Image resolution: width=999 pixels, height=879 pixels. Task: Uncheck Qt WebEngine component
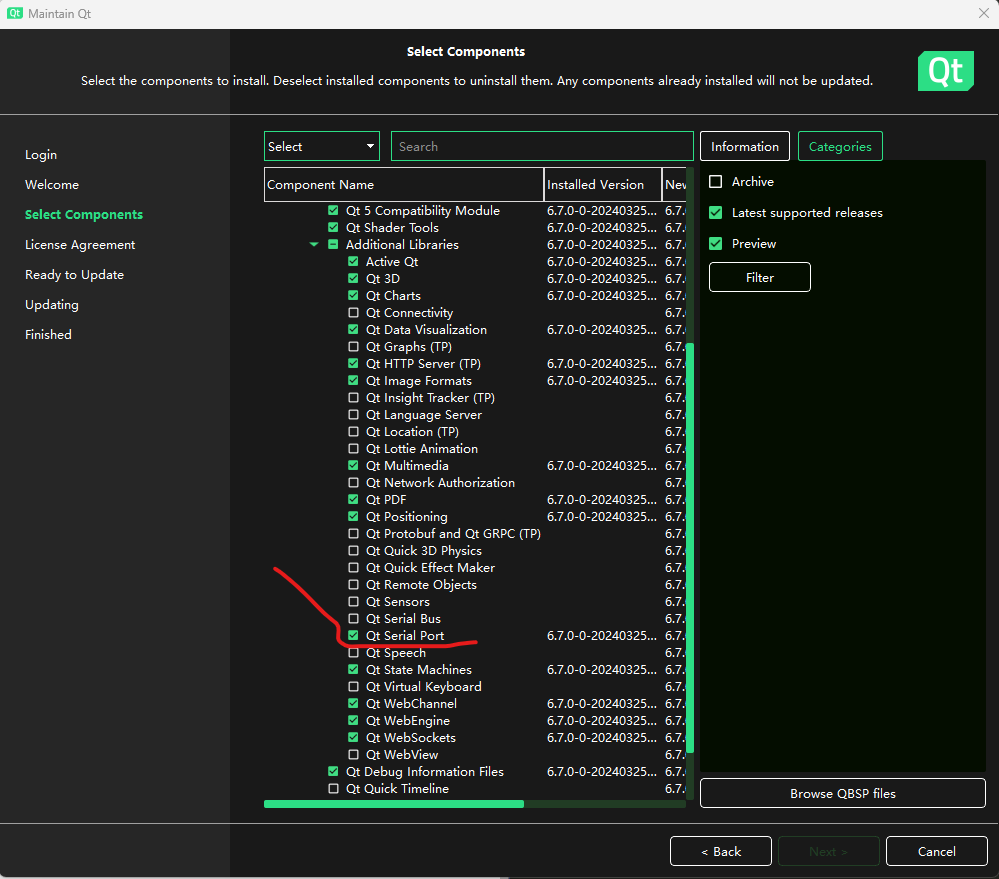coord(353,720)
